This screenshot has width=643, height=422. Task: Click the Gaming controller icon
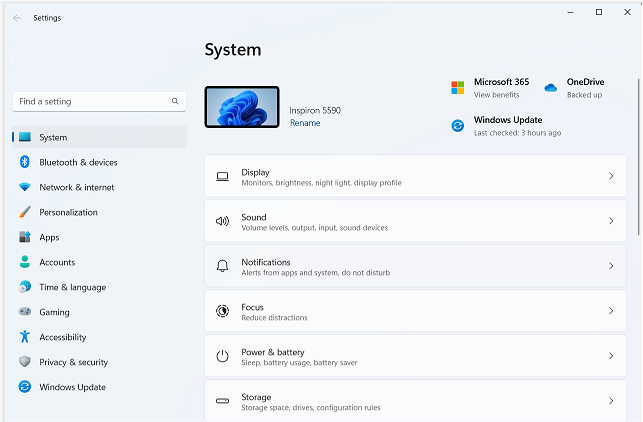(x=24, y=312)
